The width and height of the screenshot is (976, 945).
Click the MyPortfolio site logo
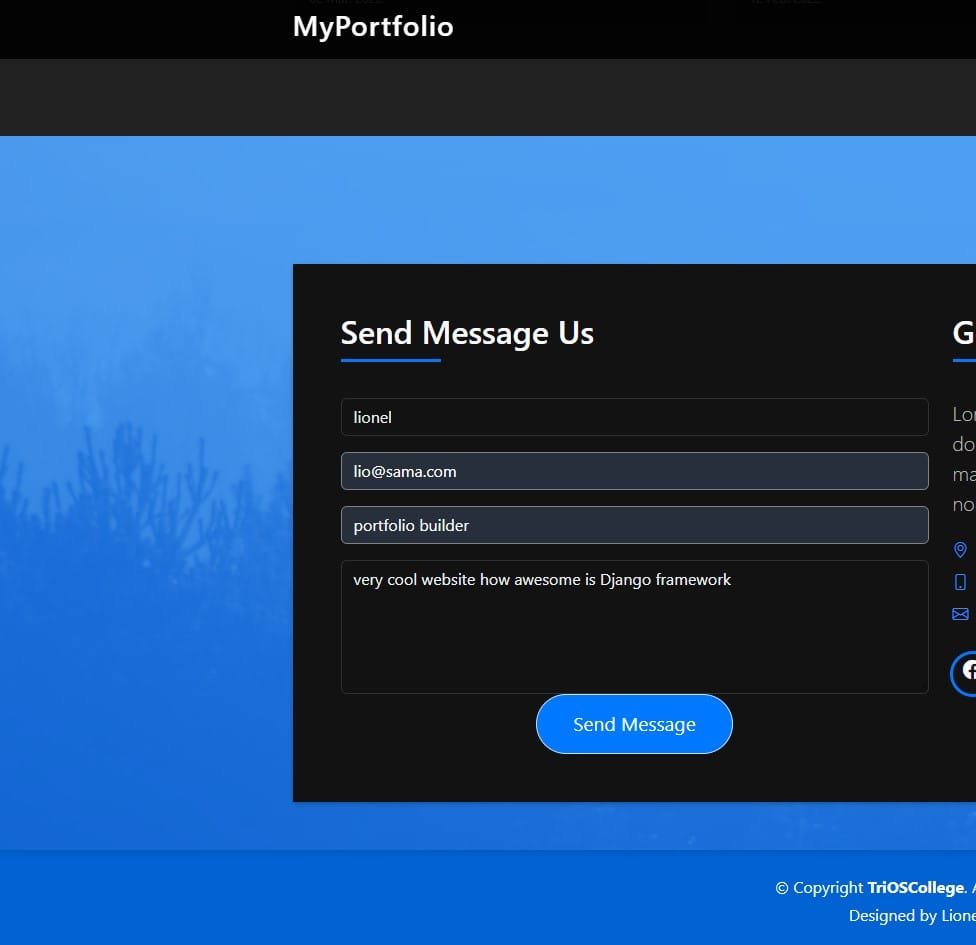click(x=373, y=27)
